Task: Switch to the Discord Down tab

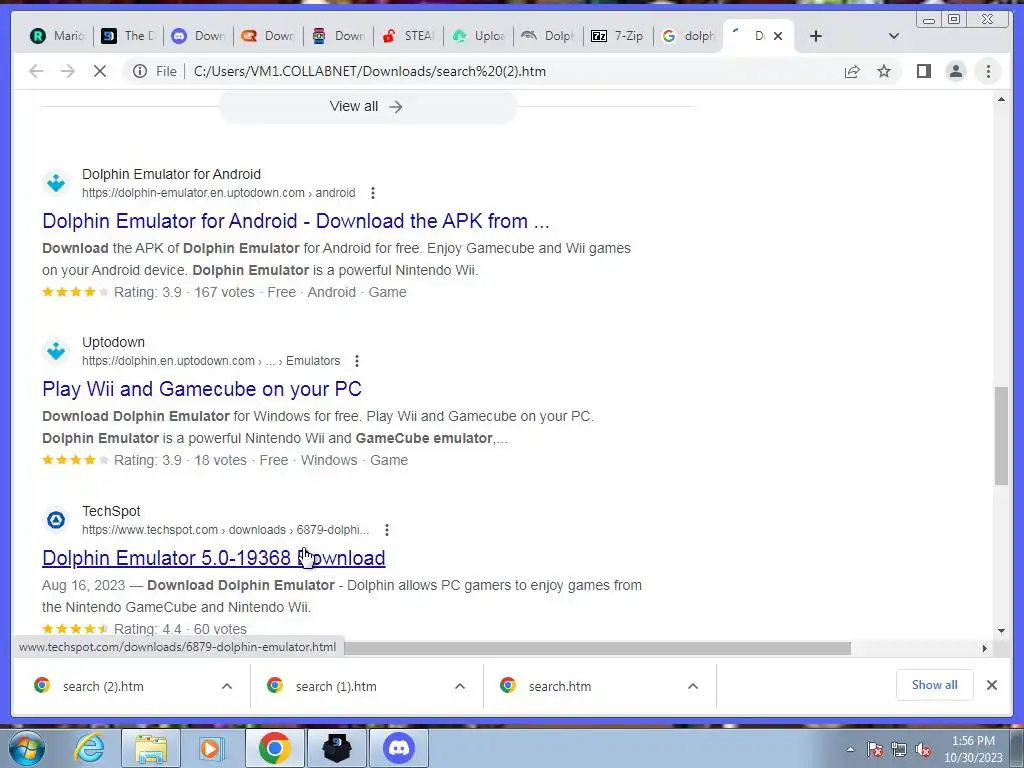Action: coord(199,36)
